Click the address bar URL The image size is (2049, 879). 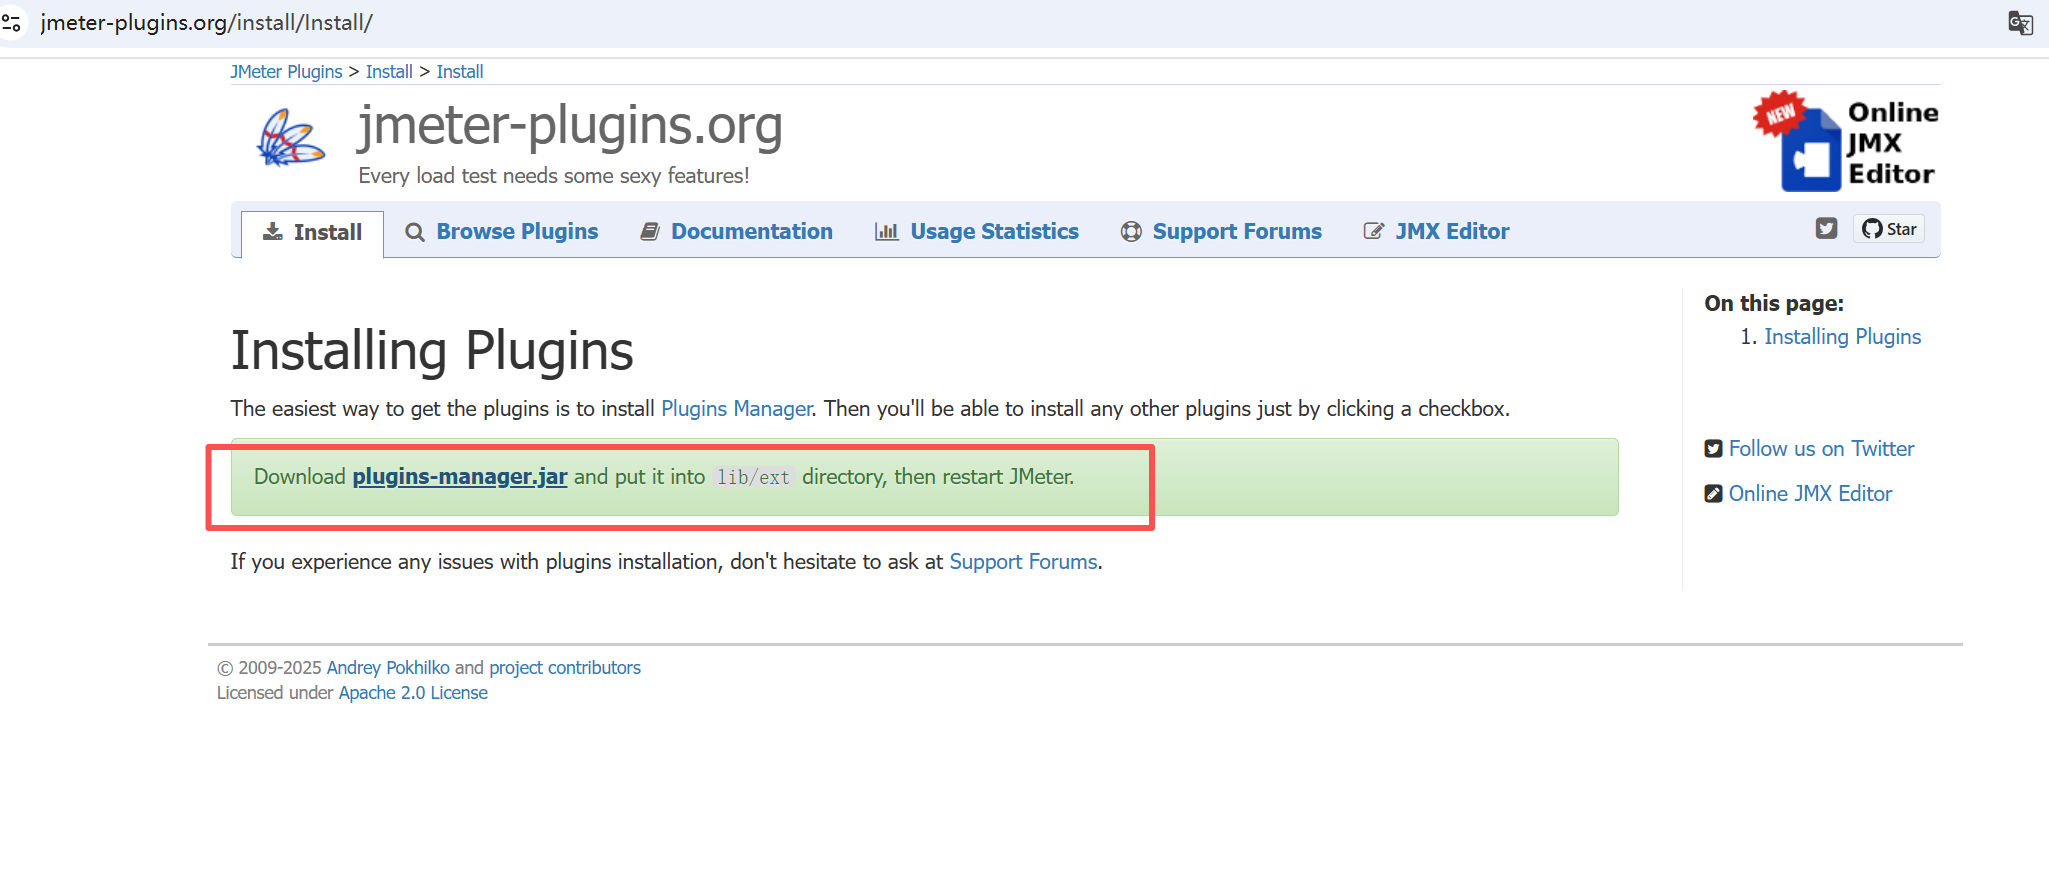tap(206, 22)
